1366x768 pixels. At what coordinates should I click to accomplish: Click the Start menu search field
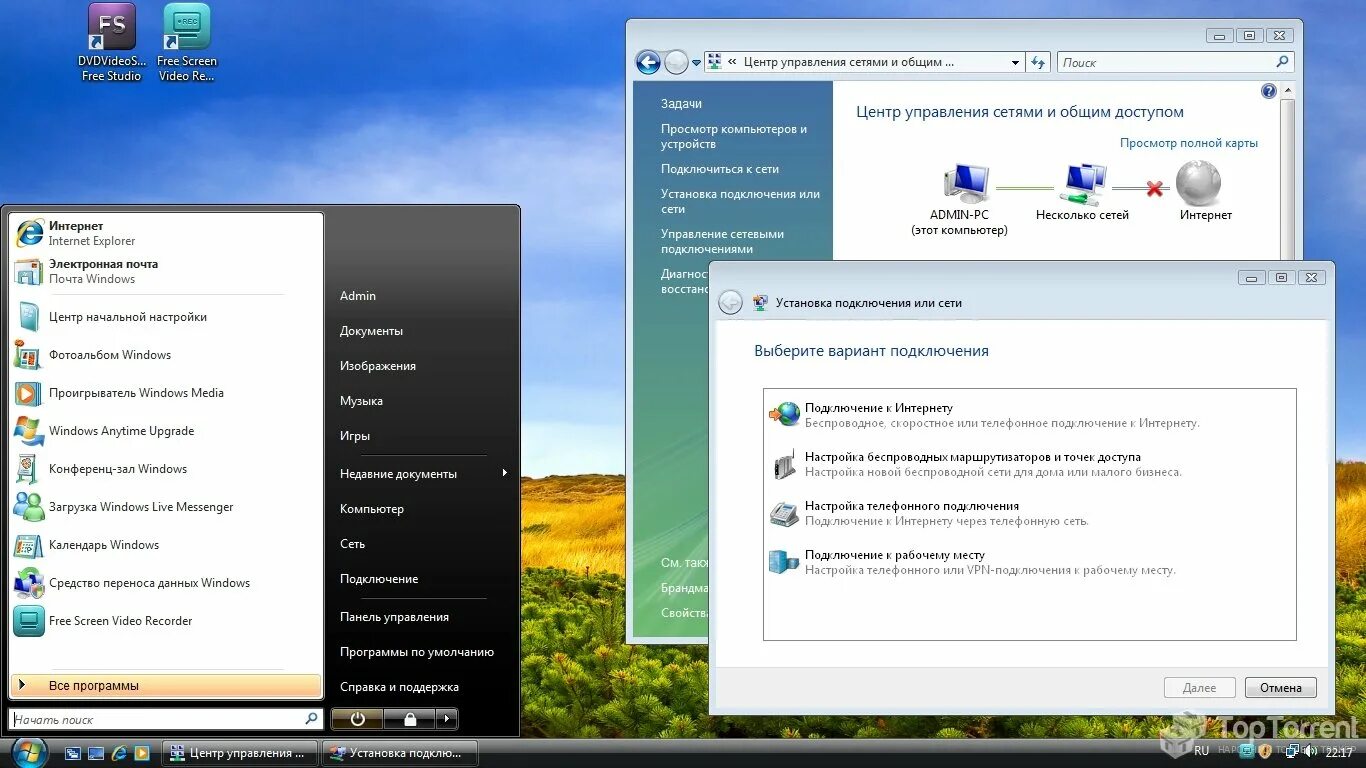pyautogui.click(x=166, y=719)
